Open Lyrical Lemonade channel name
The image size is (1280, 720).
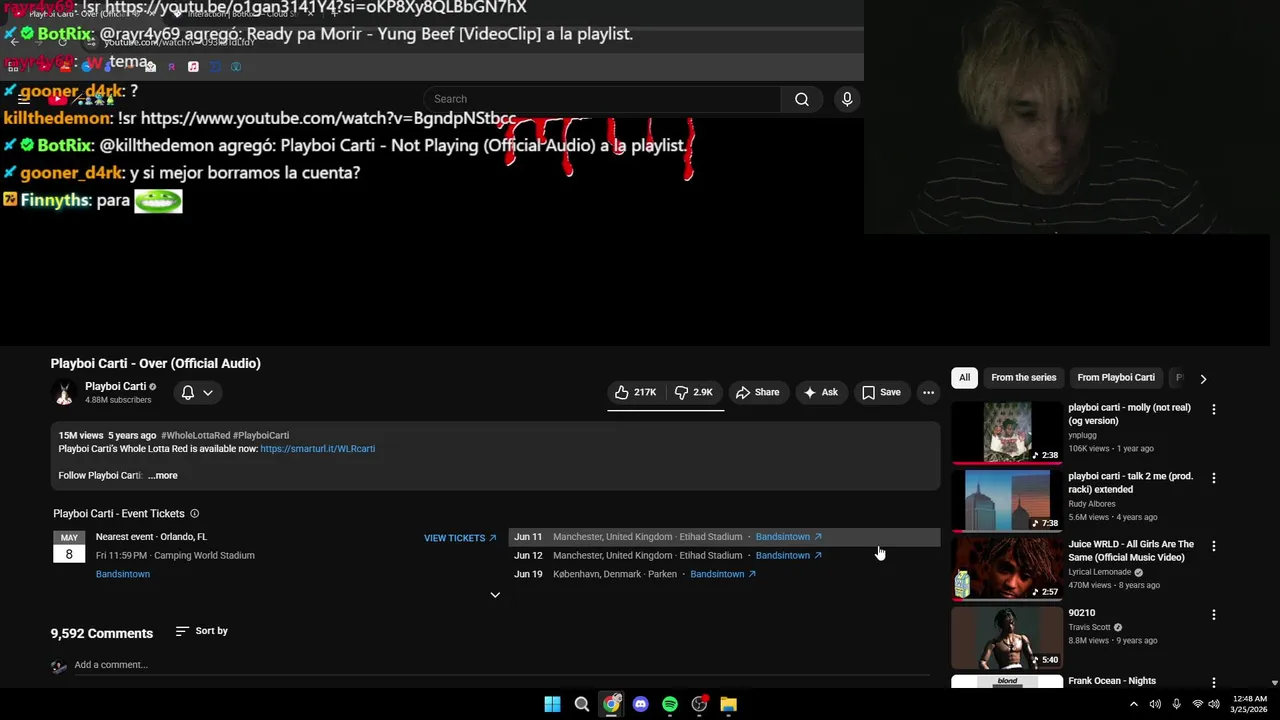[x=1099, y=572]
